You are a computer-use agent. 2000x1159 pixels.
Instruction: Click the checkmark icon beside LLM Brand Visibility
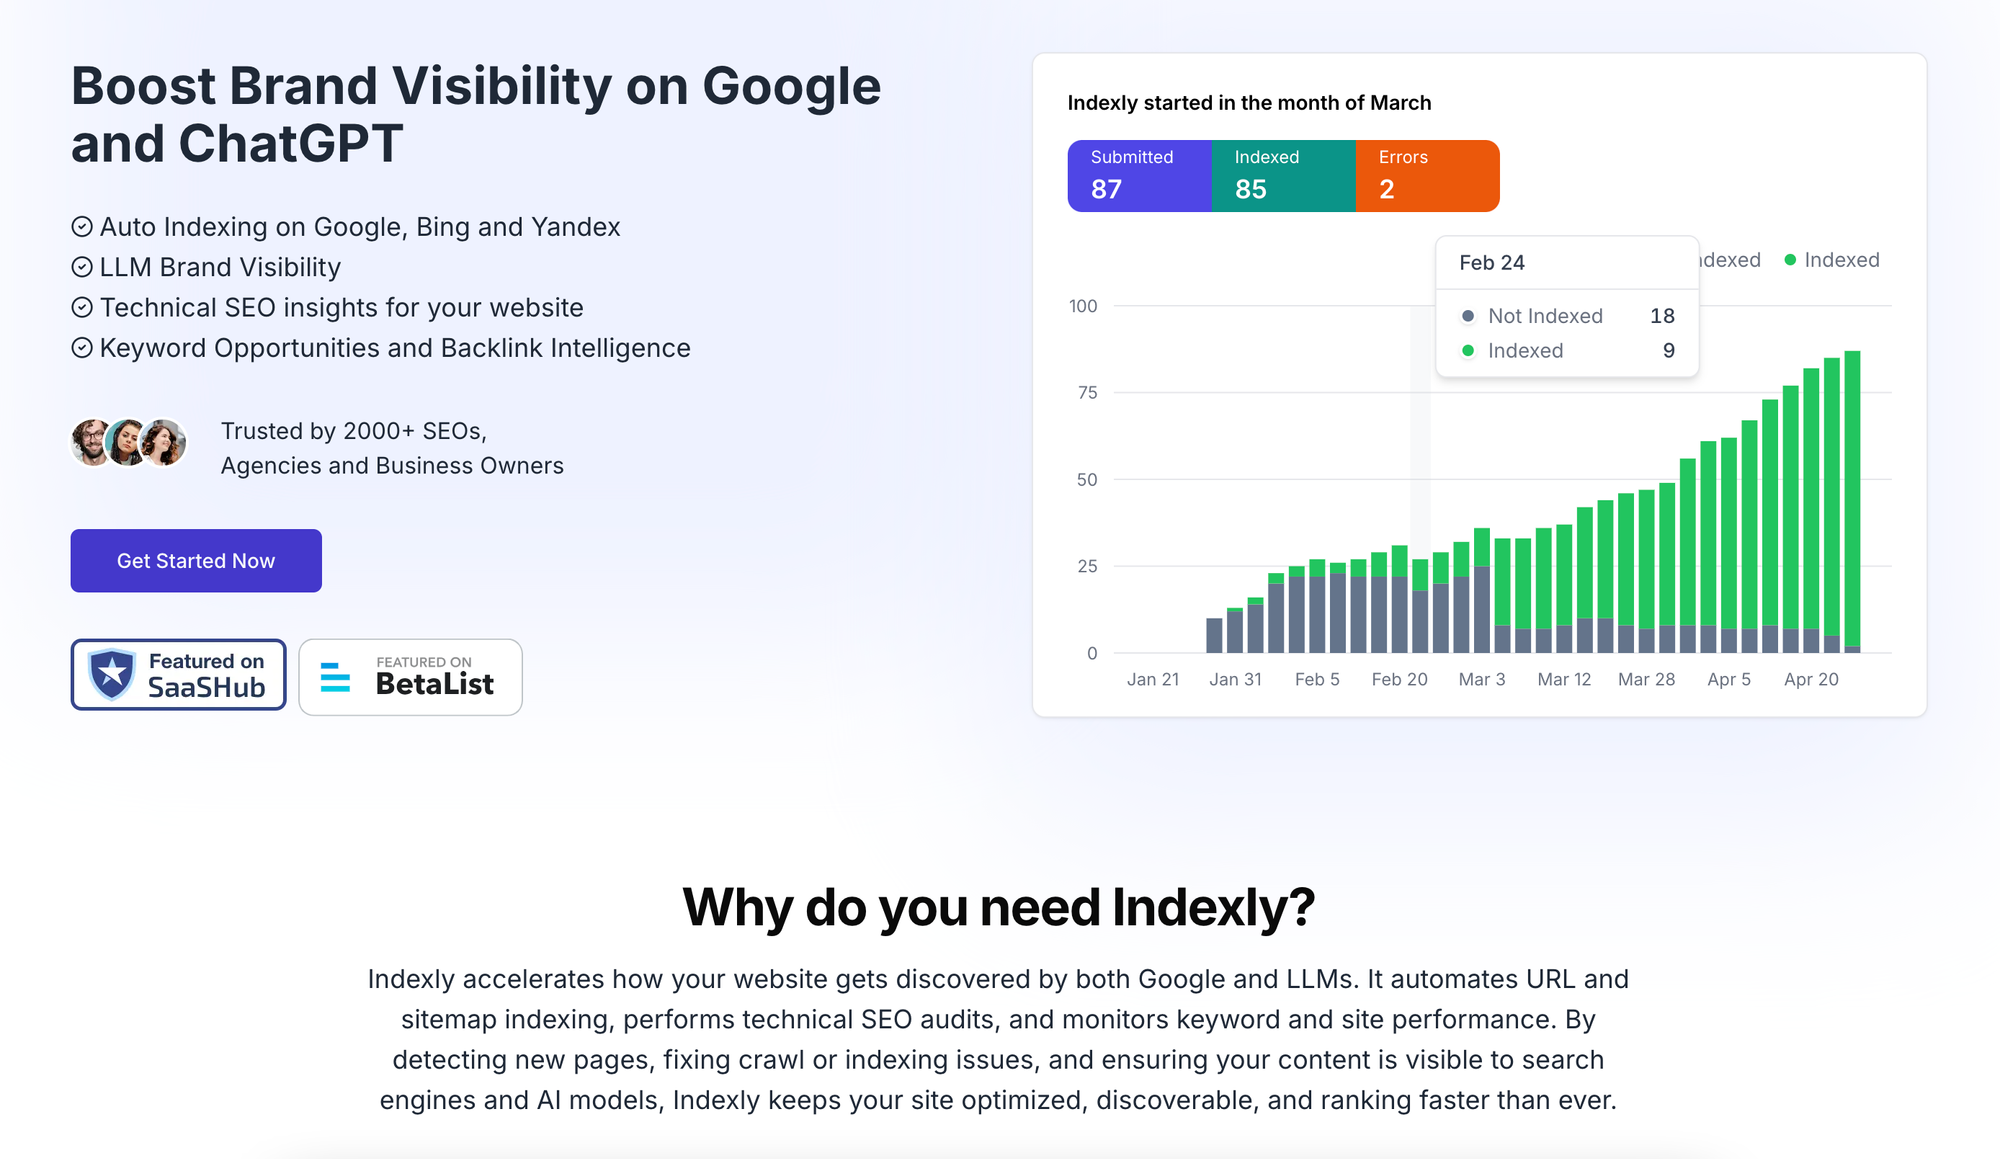coord(82,267)
